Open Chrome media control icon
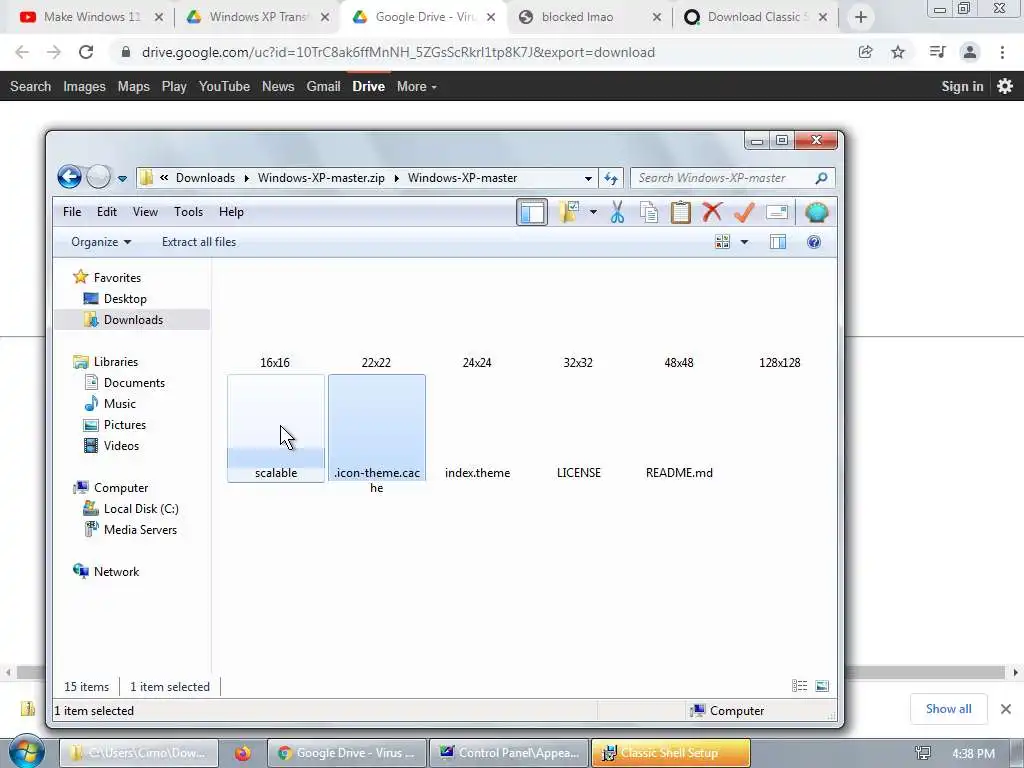Screen dimensions: 1024x768 (x=937, y=52)
